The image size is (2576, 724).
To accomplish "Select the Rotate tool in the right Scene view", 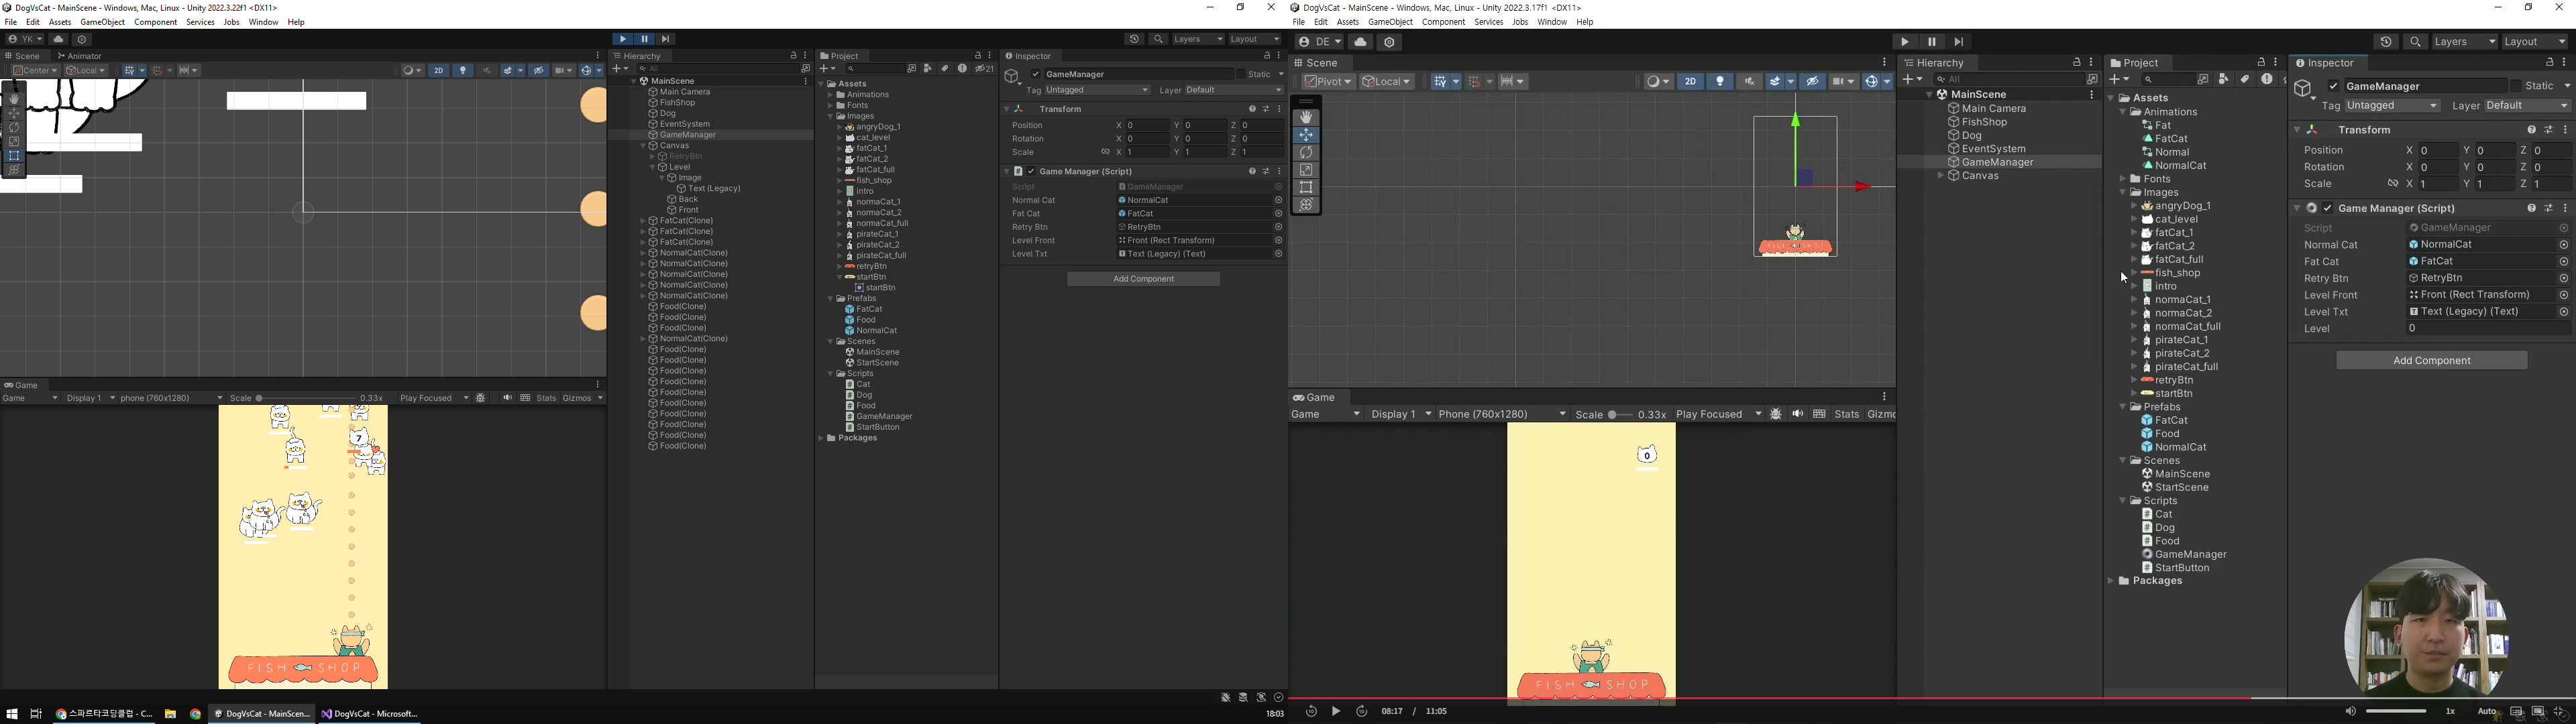I will tap(1306, 153).
